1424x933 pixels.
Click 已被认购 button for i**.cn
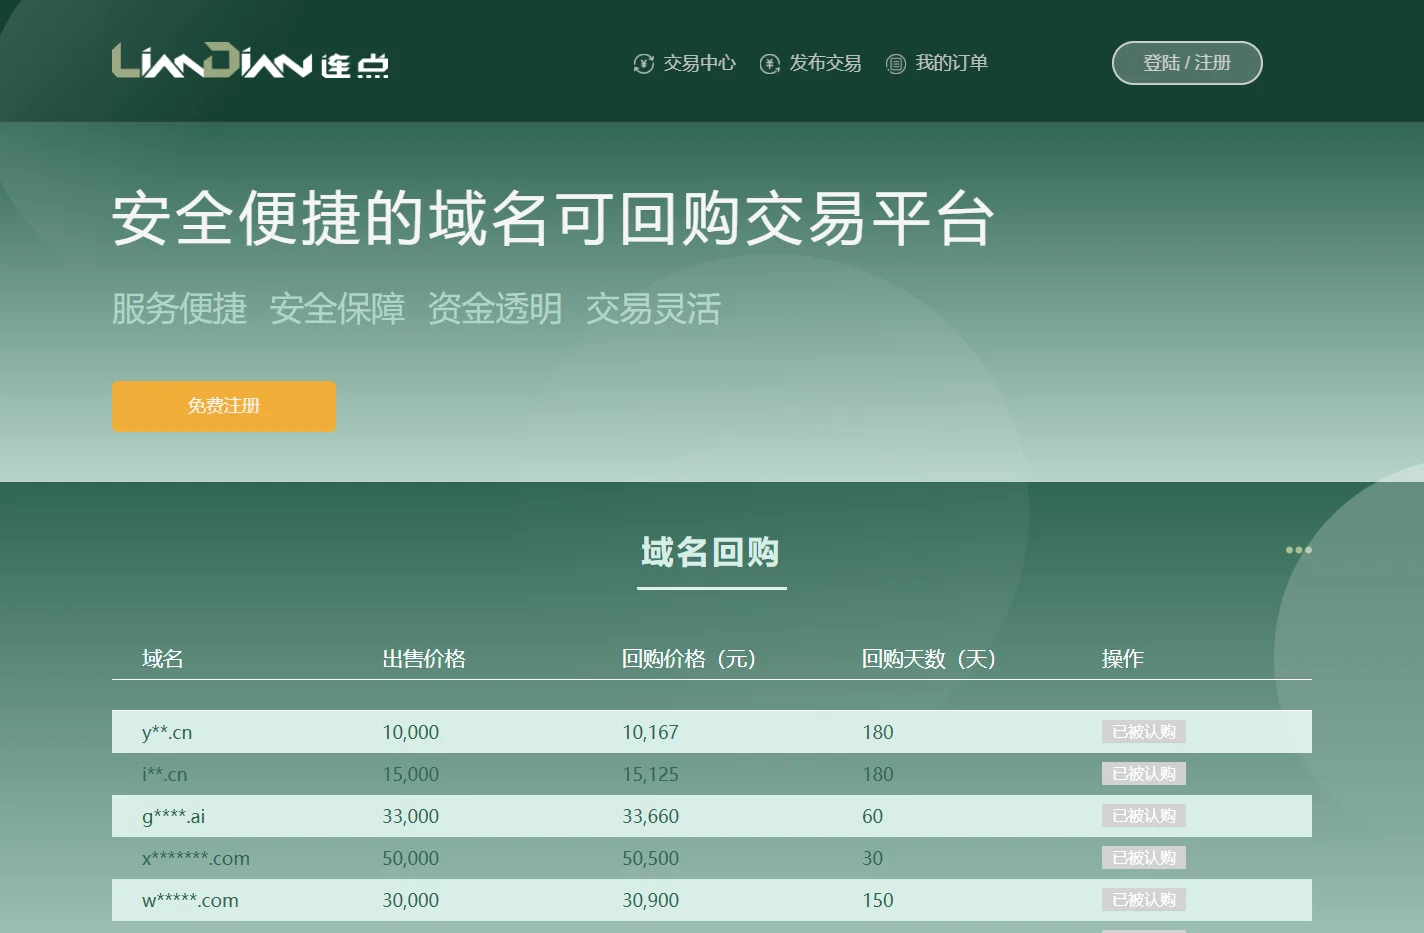pyautogui.click(x=1144, y=774)
